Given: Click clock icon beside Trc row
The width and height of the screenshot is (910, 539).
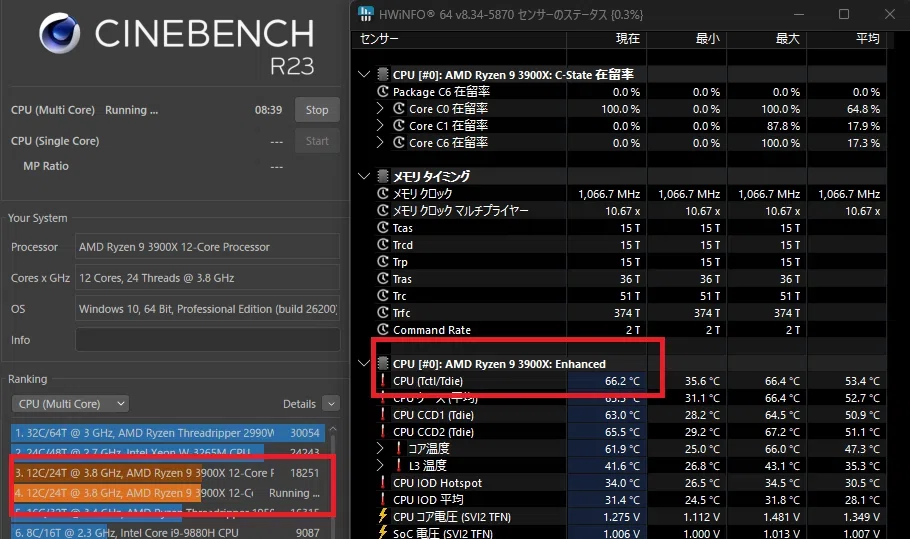Looking at the screenshot, I should tap(382, 295).
